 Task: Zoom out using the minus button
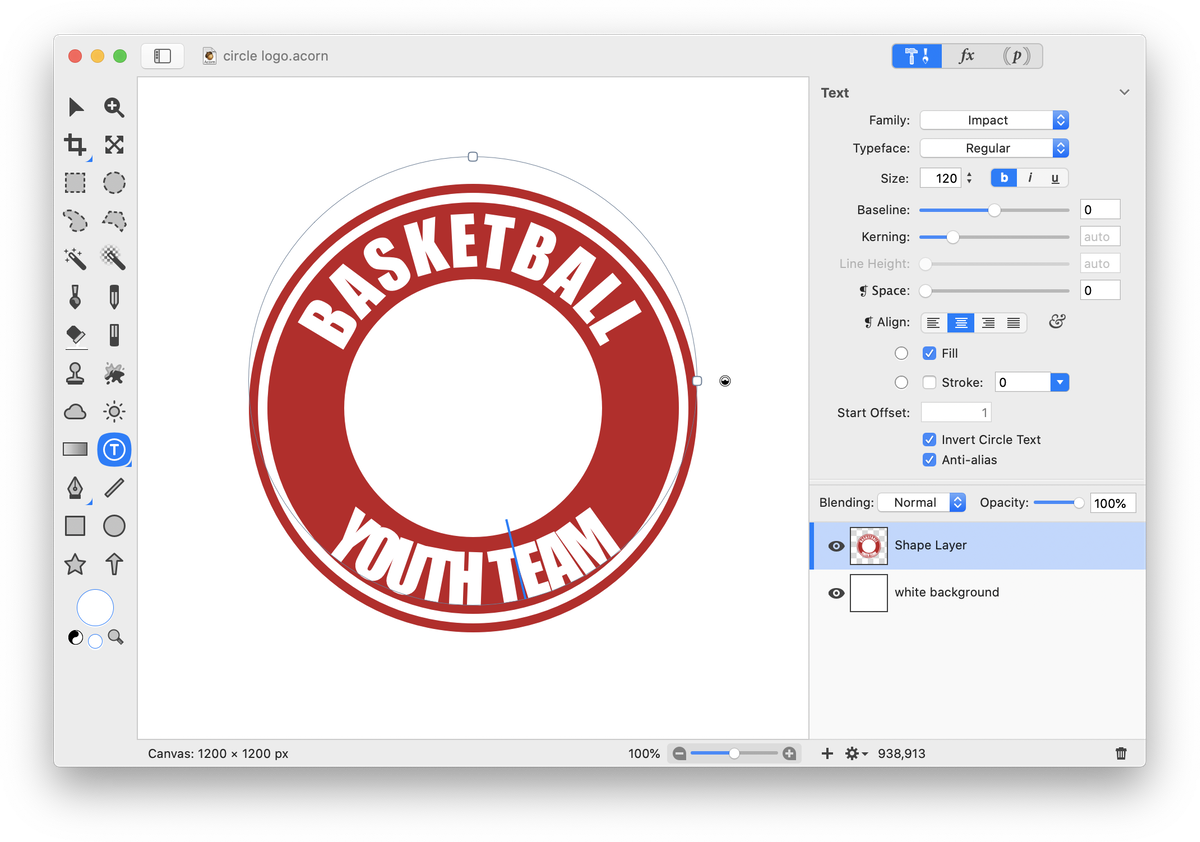coord(680,753)
